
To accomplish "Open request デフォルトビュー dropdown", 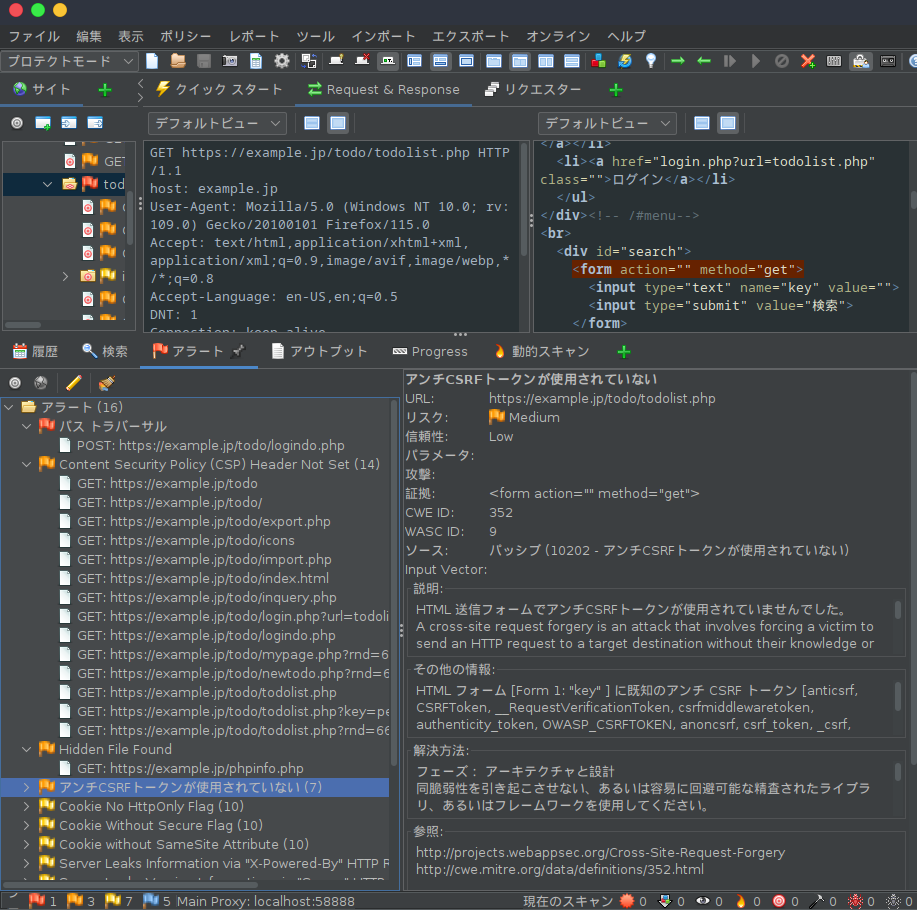I will [x=217, y=123].
